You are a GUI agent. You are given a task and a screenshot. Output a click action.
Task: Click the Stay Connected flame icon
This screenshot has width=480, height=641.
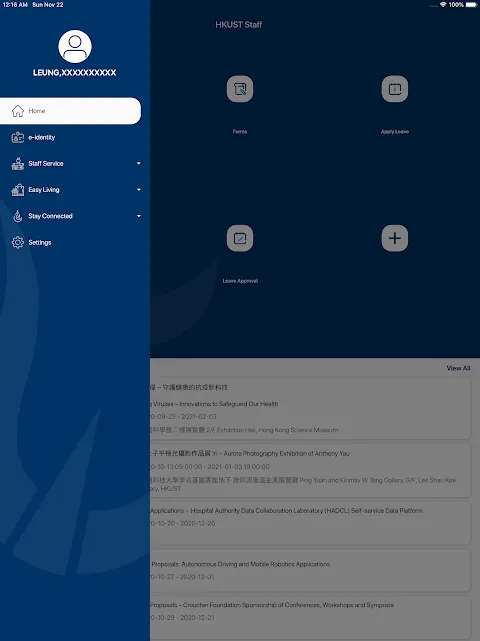point(18,216)
